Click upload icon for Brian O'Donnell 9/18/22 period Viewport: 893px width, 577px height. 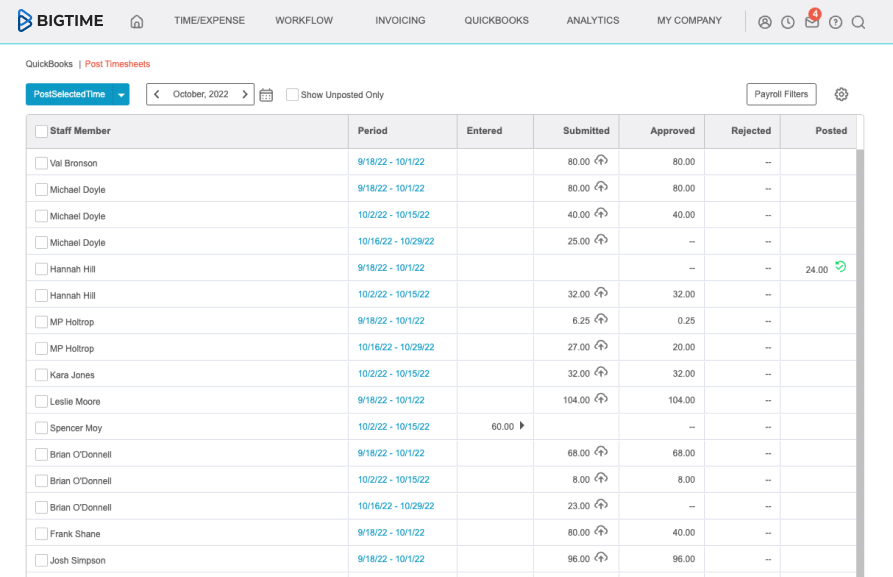(601, 452)
